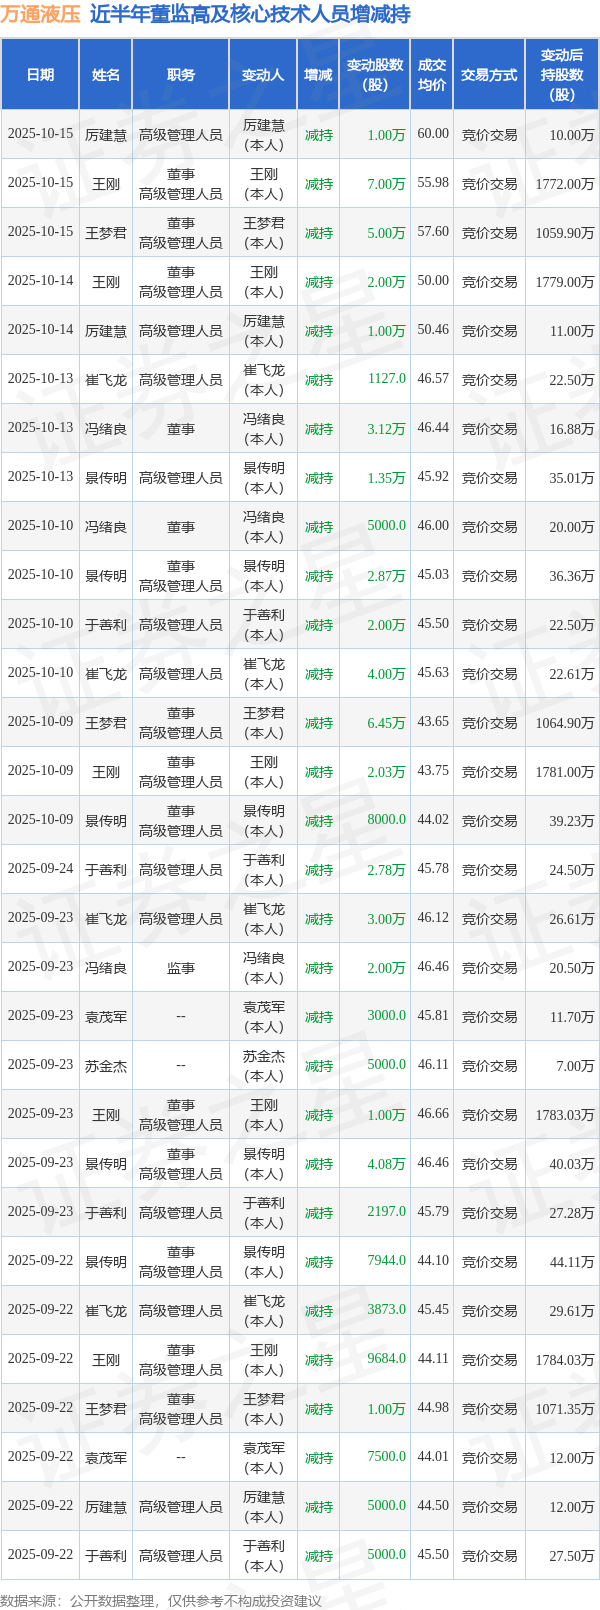Select the 1772.00万 holdings cell
This screenshot has width=600, height=1610.
coord(565,184)
